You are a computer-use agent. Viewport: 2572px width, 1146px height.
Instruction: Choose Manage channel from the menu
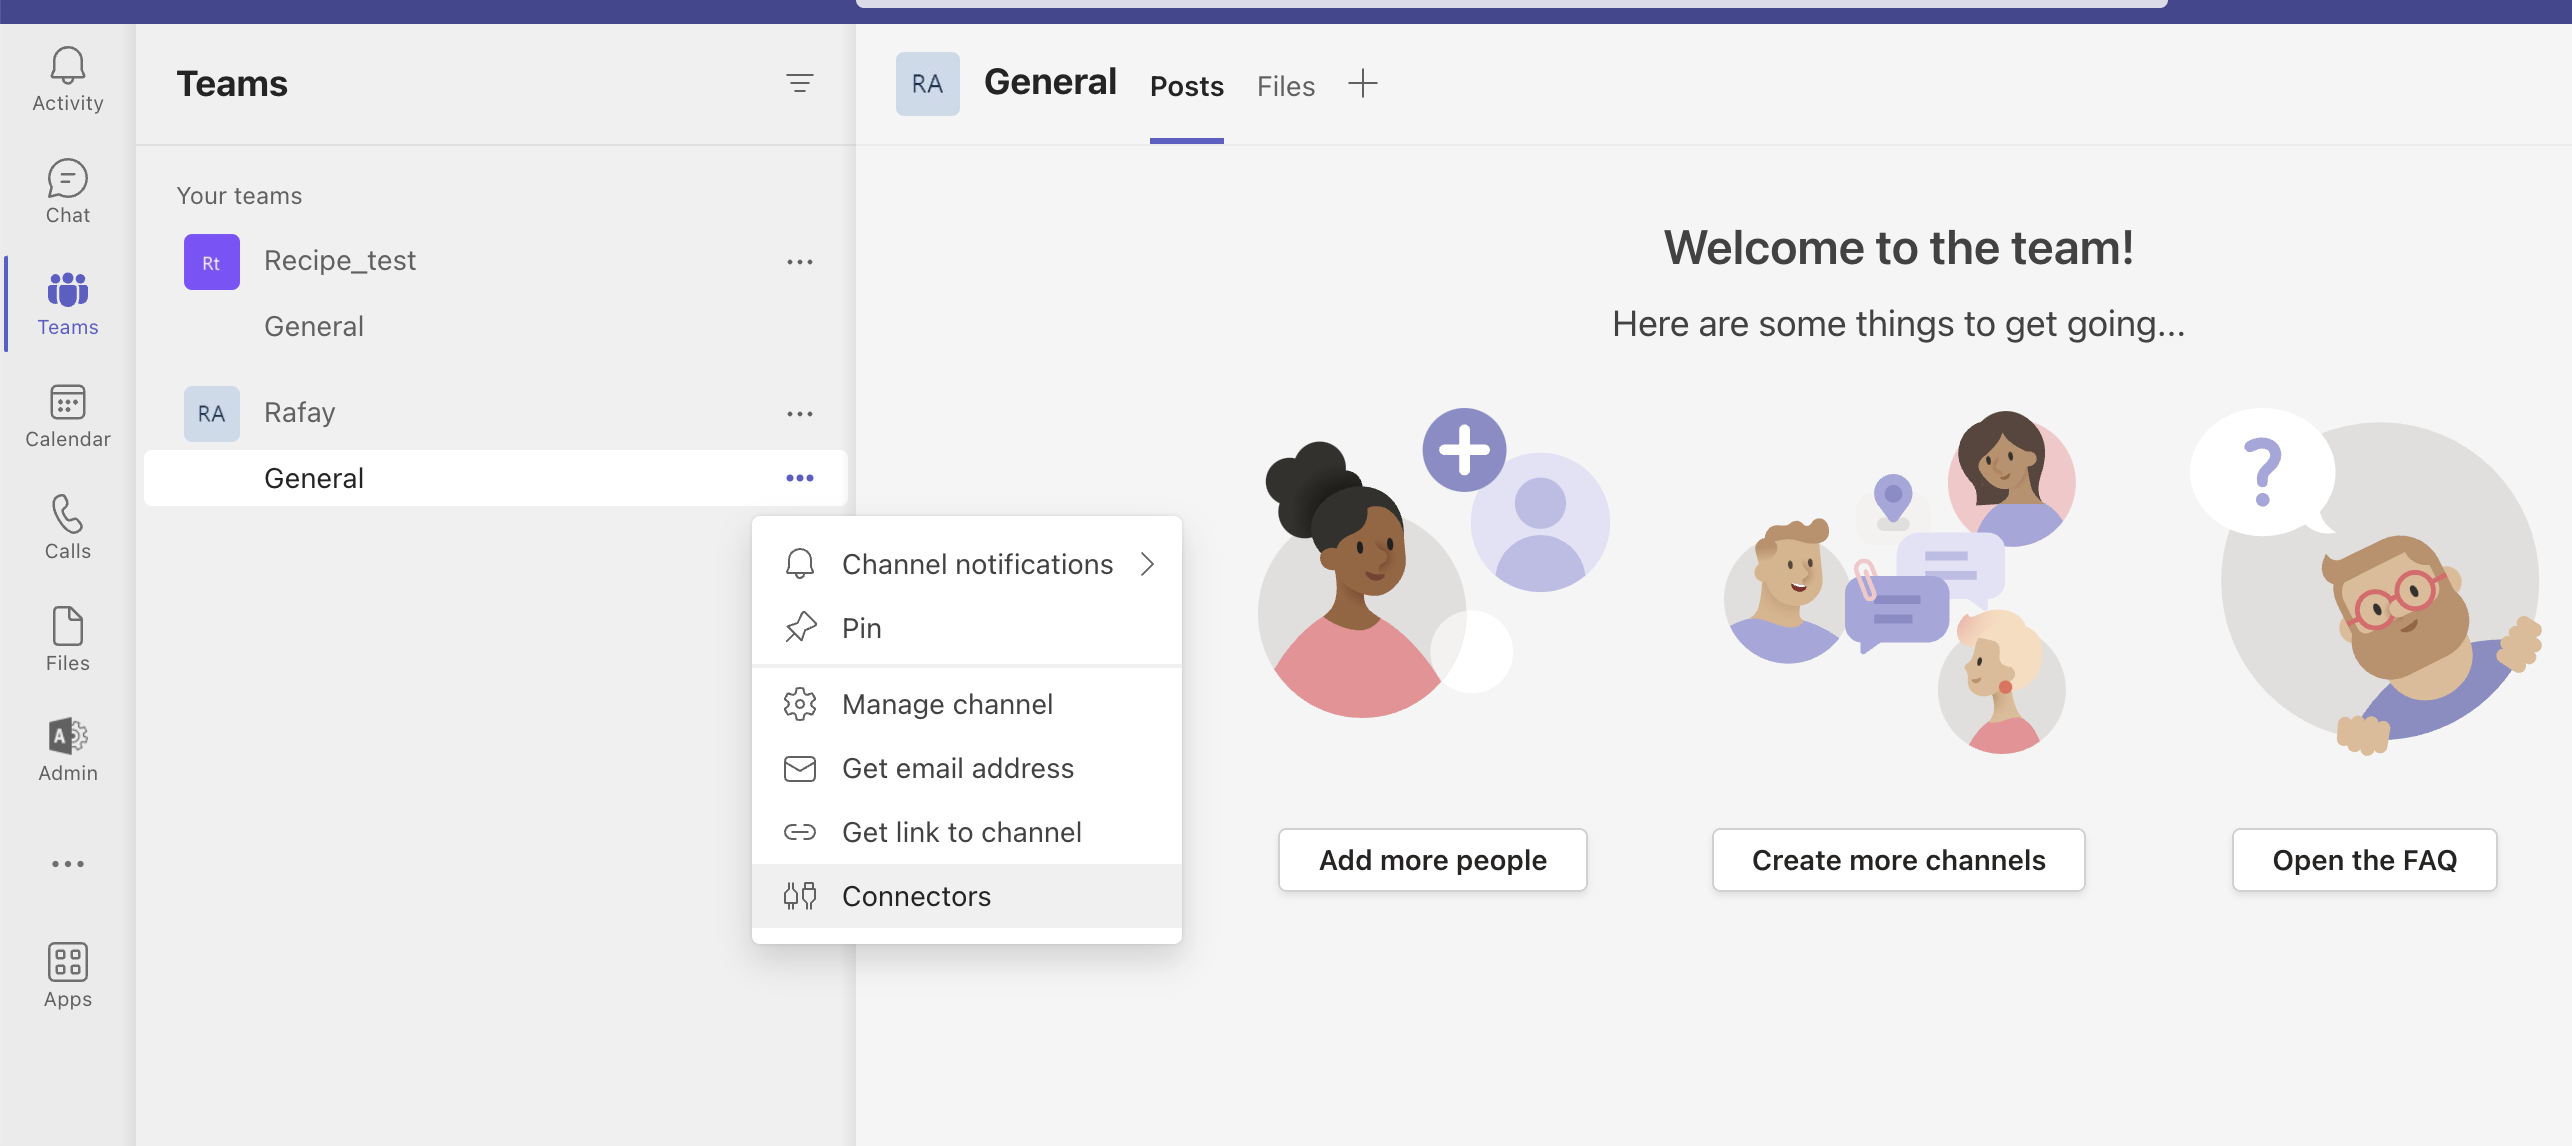click(x=967, y=704)
